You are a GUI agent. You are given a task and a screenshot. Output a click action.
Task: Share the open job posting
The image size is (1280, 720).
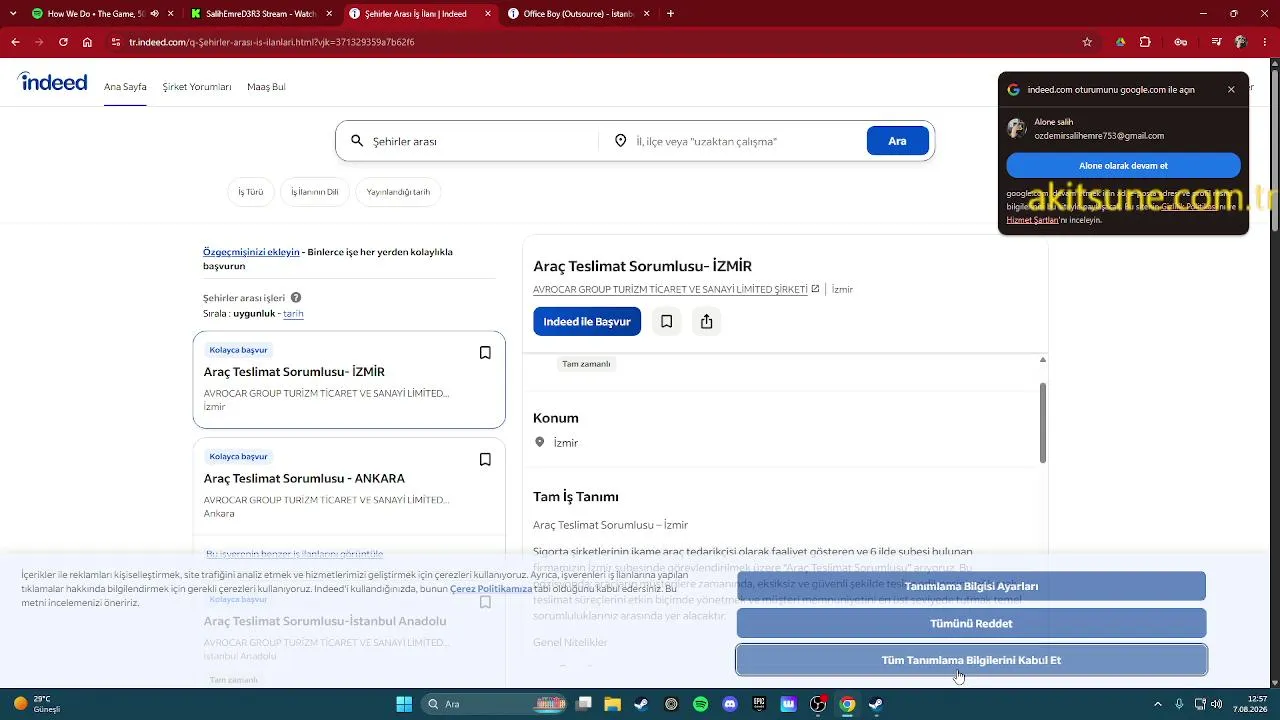(707, 321)
